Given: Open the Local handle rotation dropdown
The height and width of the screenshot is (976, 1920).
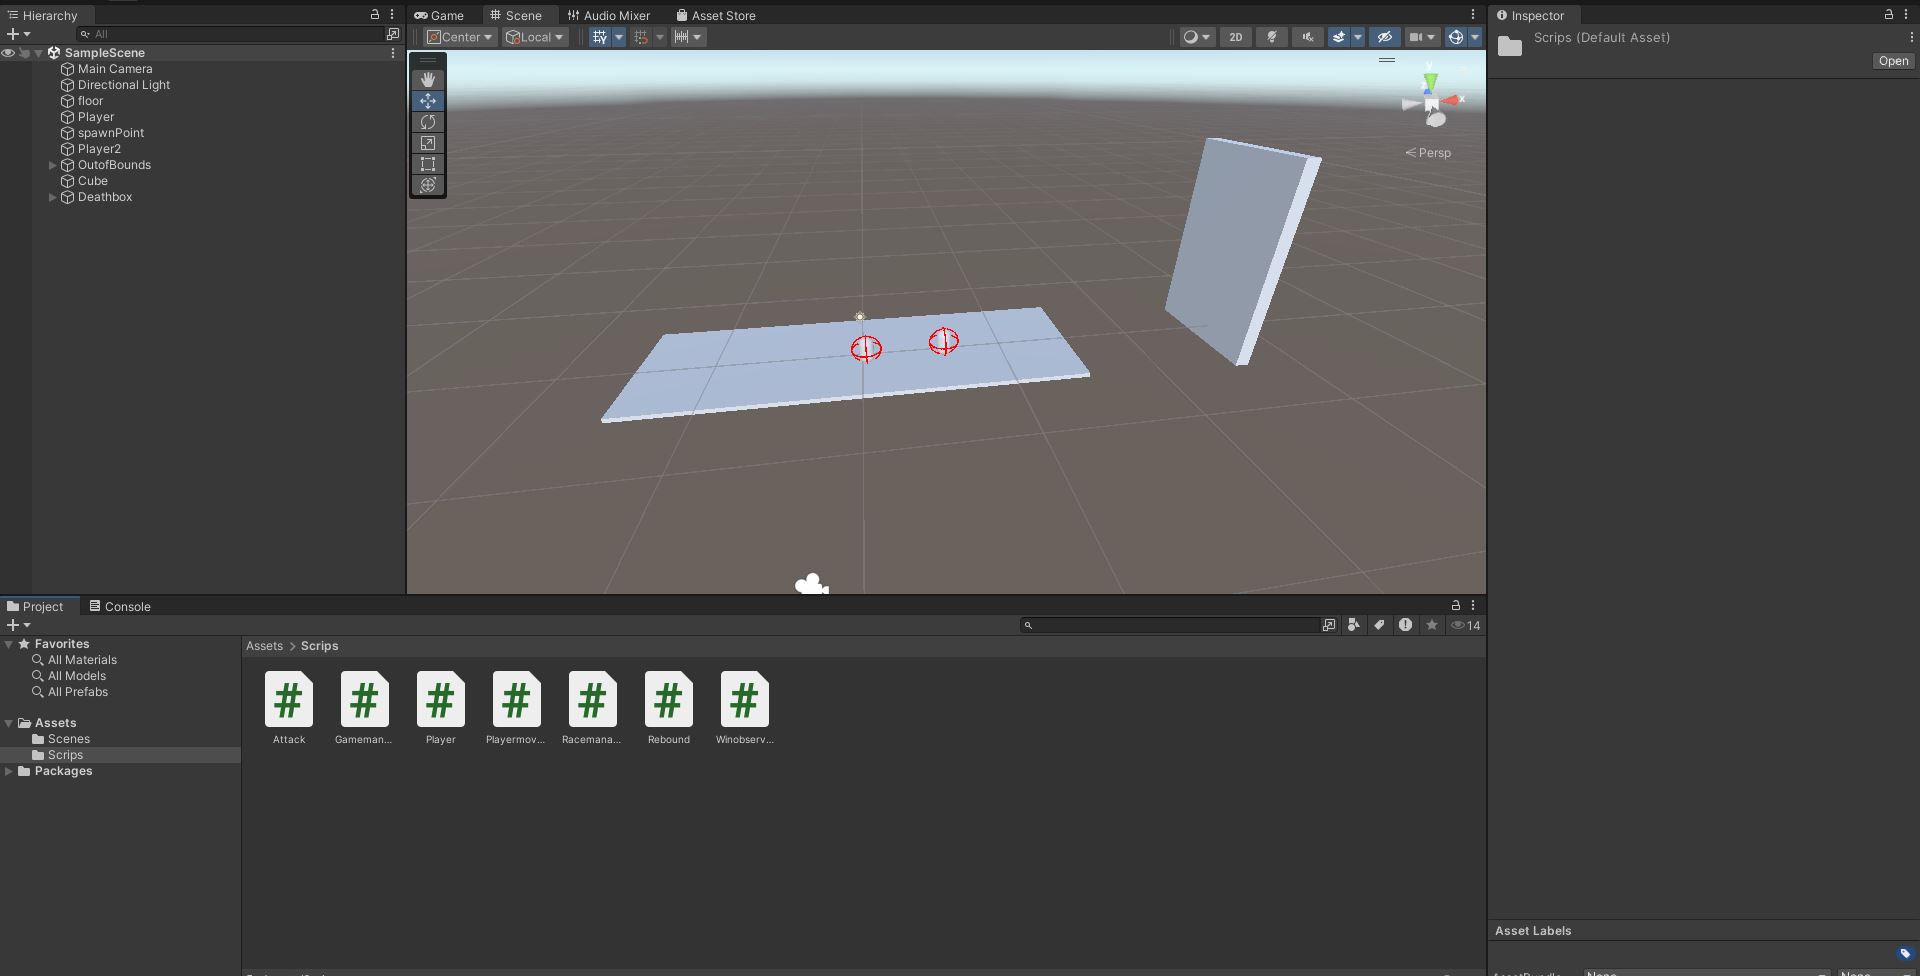Looking at the screenshot, I should [x=536, y=37].
